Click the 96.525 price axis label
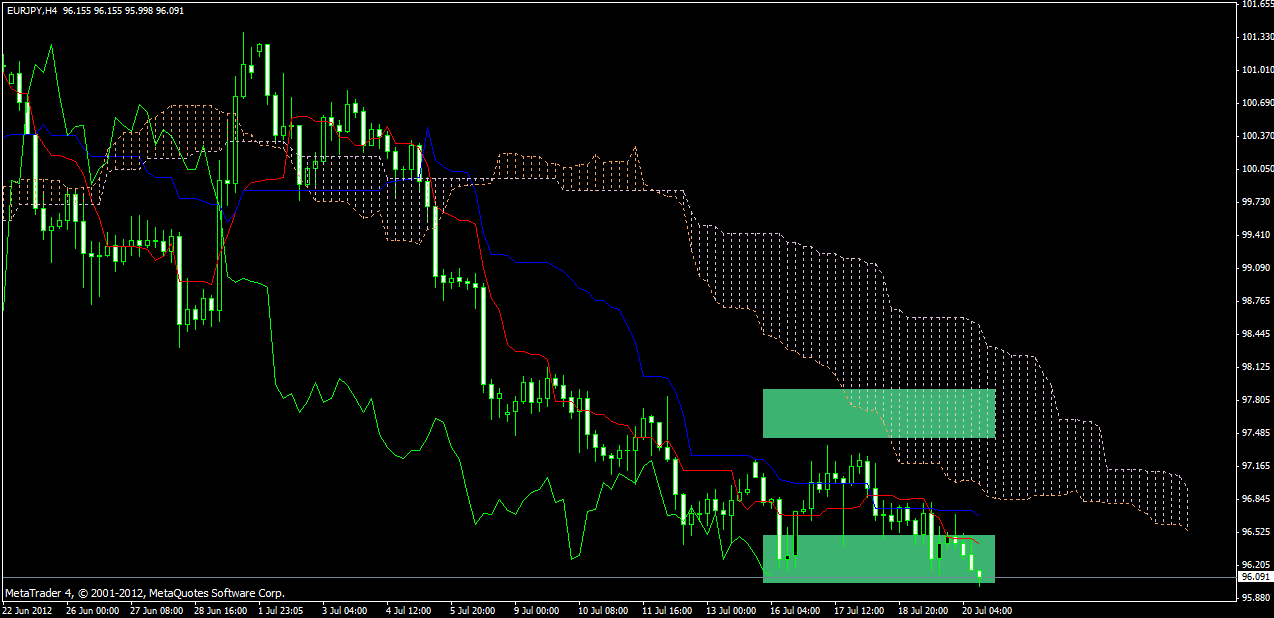The height and width of the screenshot is (618, 1274). [1254, 532]
